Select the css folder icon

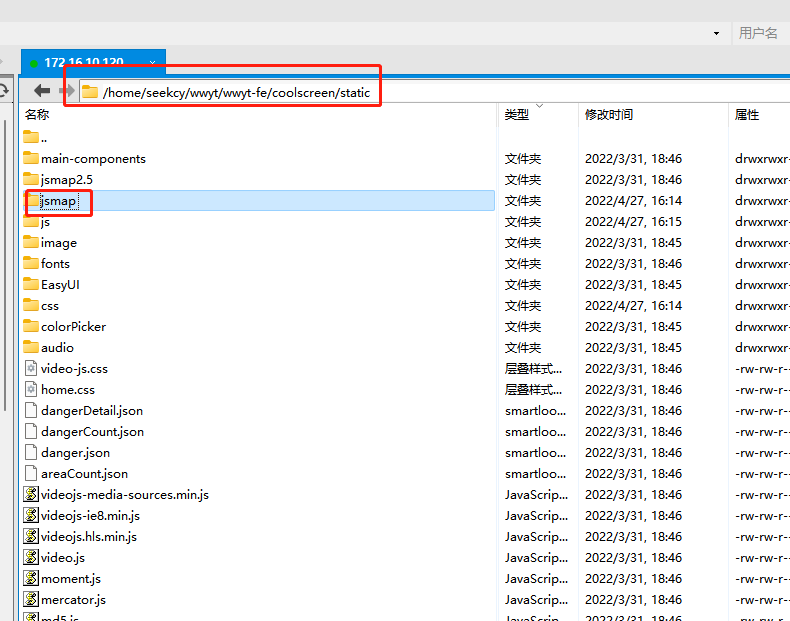[x=31, y=305]
